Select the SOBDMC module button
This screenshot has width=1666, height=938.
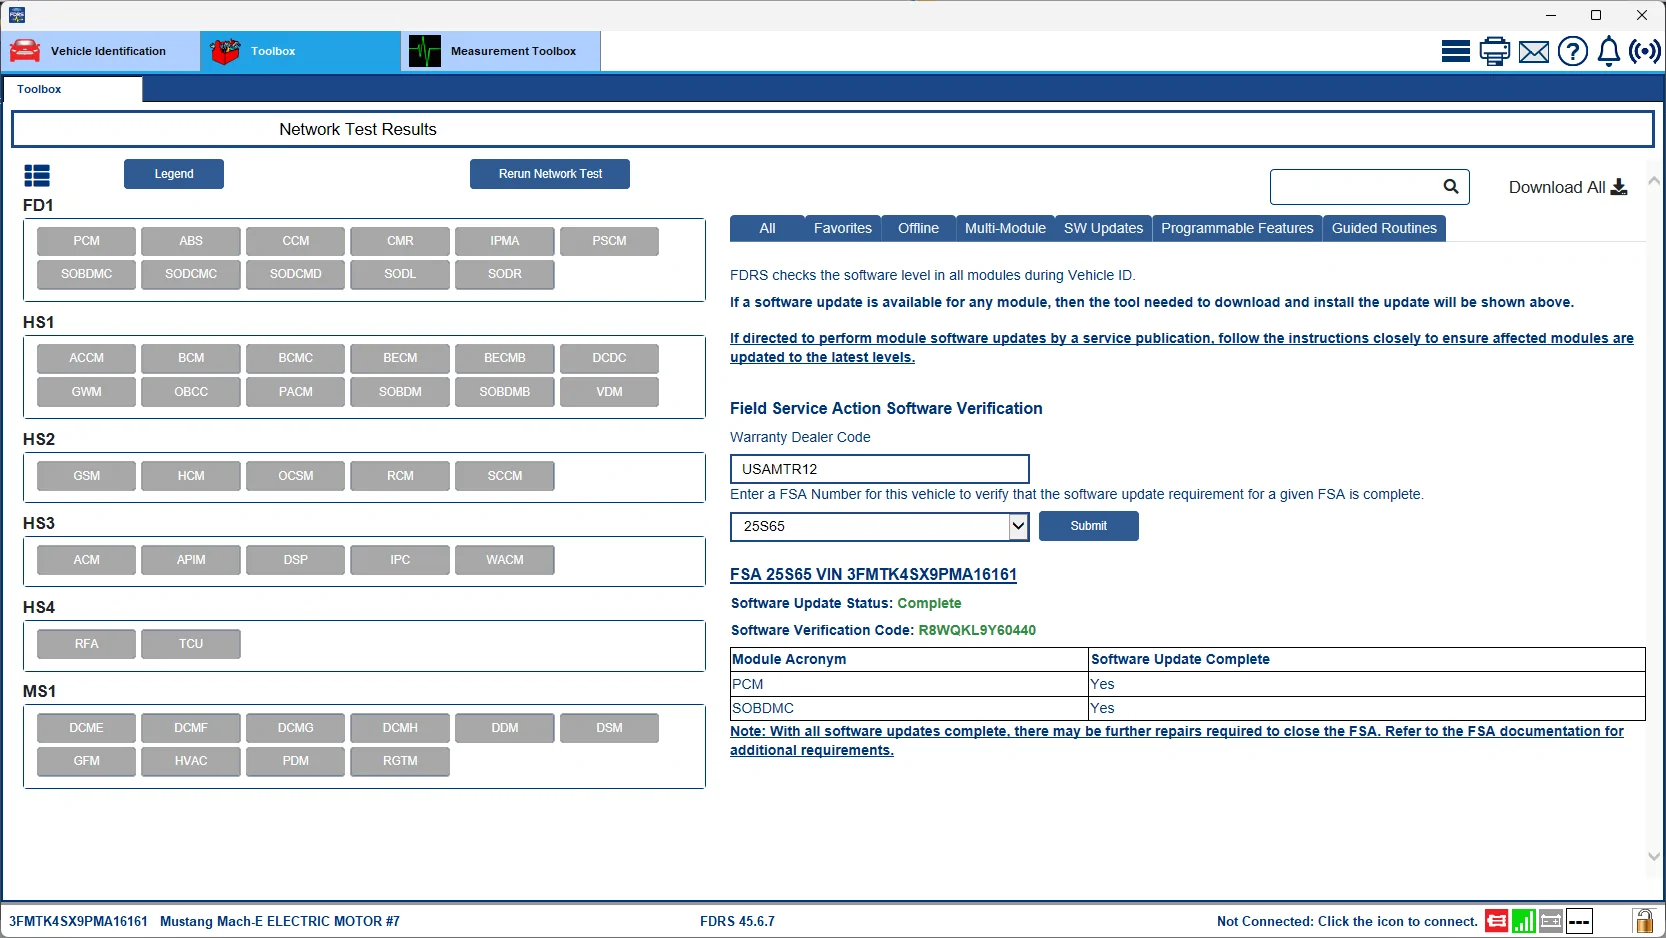pos(86,274)
